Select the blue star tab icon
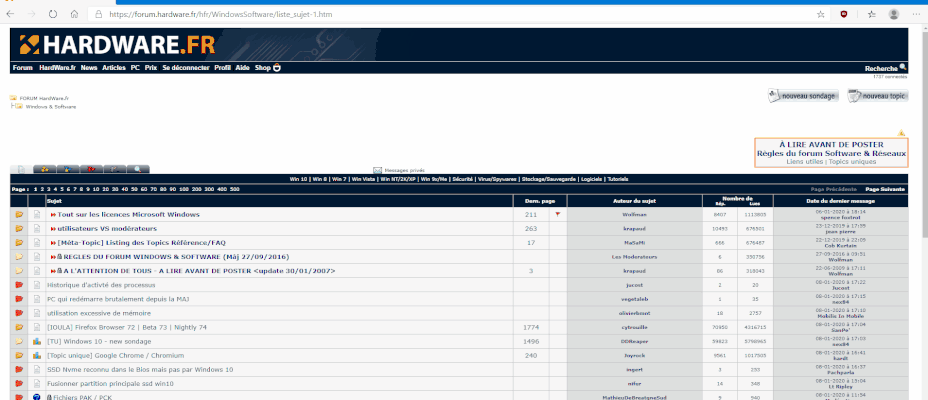Screen dimensions: 928x400 (x=67, y=169)
